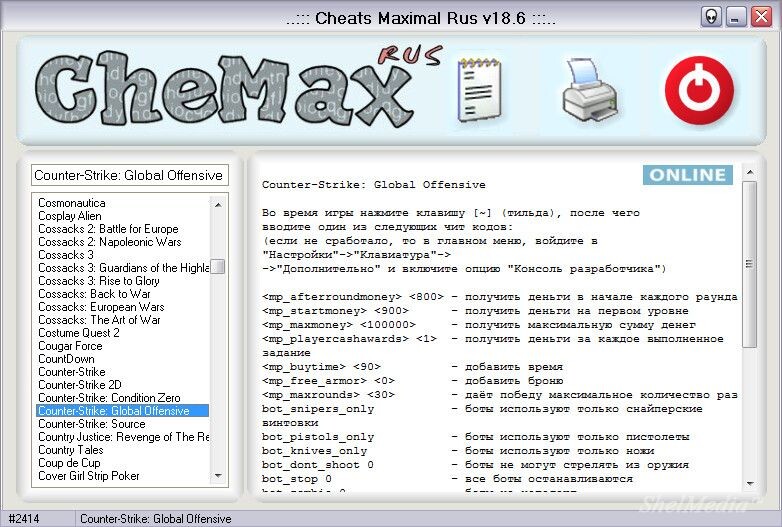This screenshot has width=782, height=527.
Task: Click the bot_dont_shoot 0 cheat line
Action: click(475, 464)
